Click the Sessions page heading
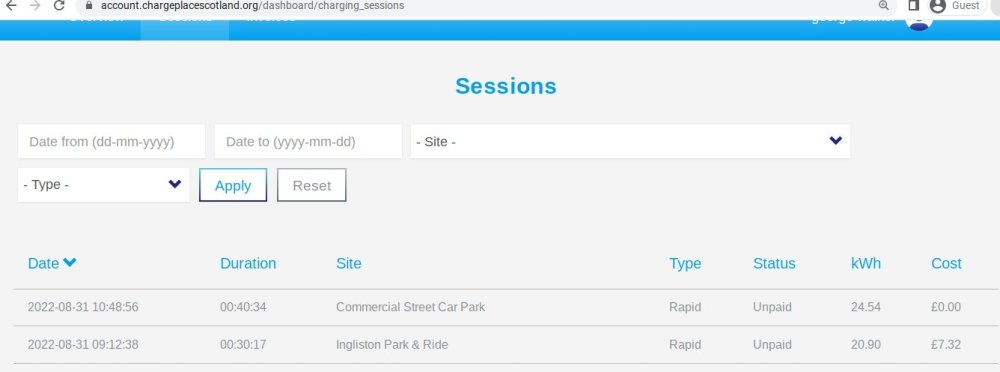The height and width of the screenshot is (372, 1000). (506, 86)
